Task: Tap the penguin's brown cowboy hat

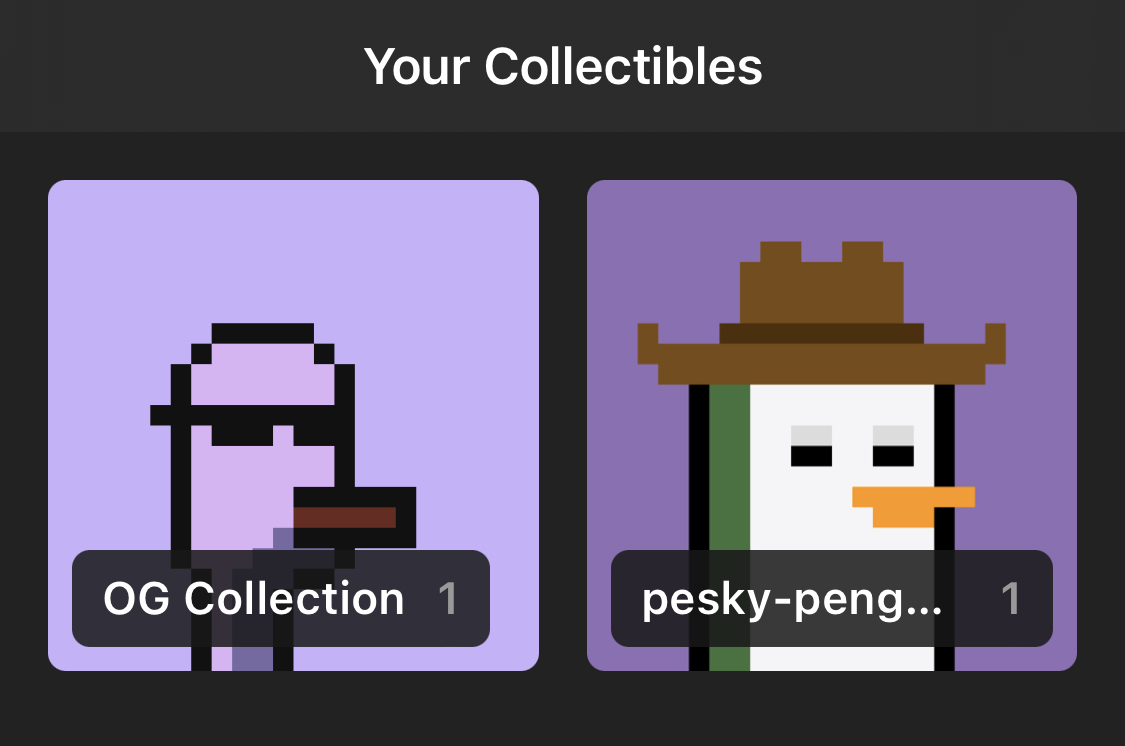Action: (x=822, y=313)
